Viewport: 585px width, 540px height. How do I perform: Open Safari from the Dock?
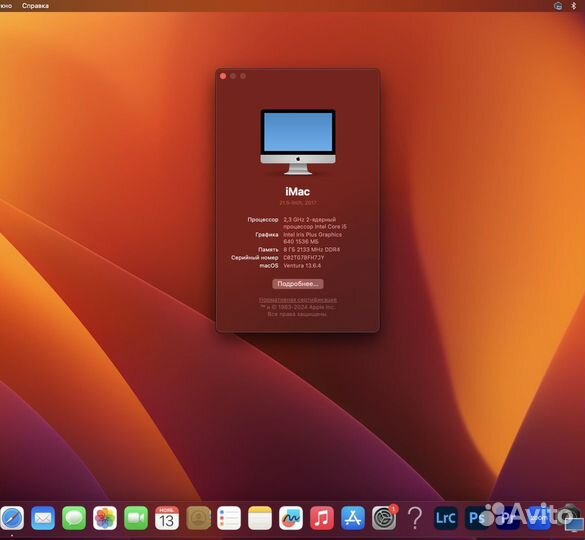tap(12, 518)
